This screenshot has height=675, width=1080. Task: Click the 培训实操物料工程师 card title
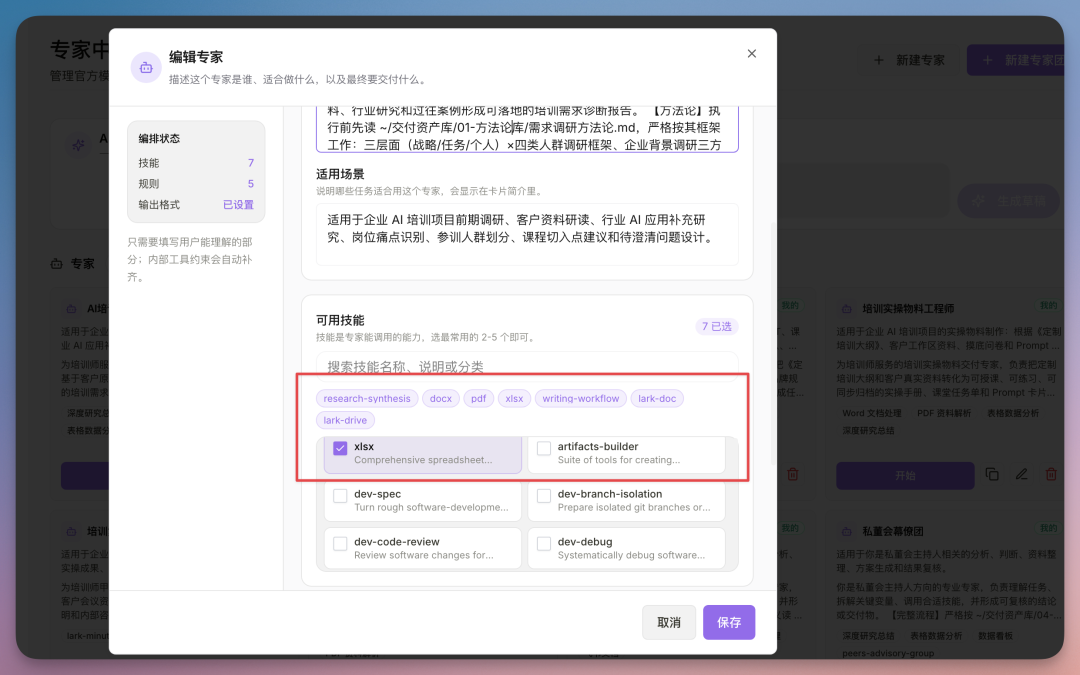pyautogui.click(x=908, y=309)
